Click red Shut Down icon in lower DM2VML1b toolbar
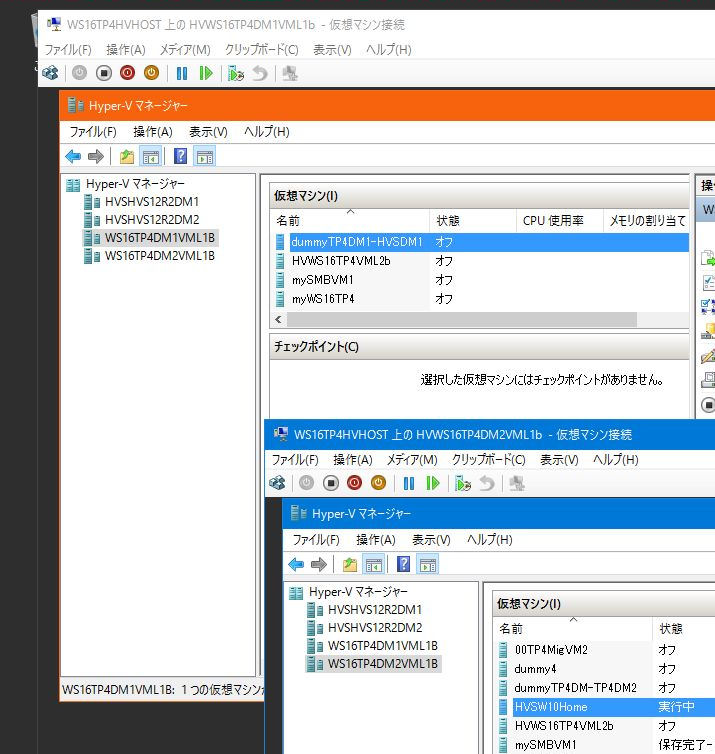The height and width of the screenshot is (754, 715). point(354,483)
